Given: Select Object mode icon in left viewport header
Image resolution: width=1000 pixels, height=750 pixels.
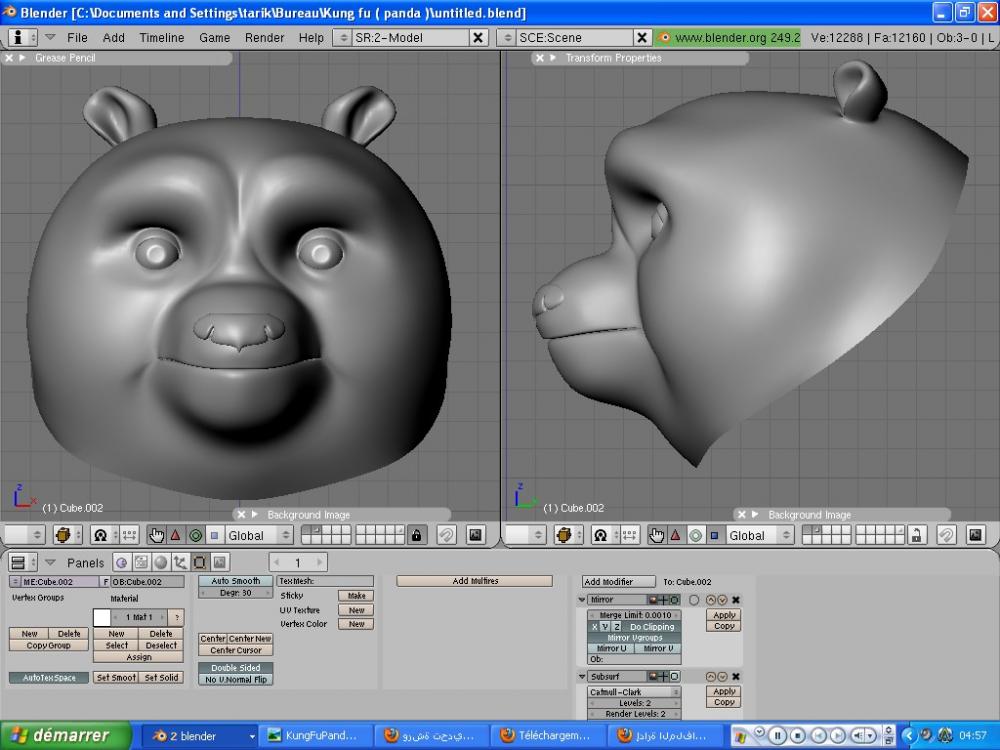Looking at the screenshot, I should point(67,534).
